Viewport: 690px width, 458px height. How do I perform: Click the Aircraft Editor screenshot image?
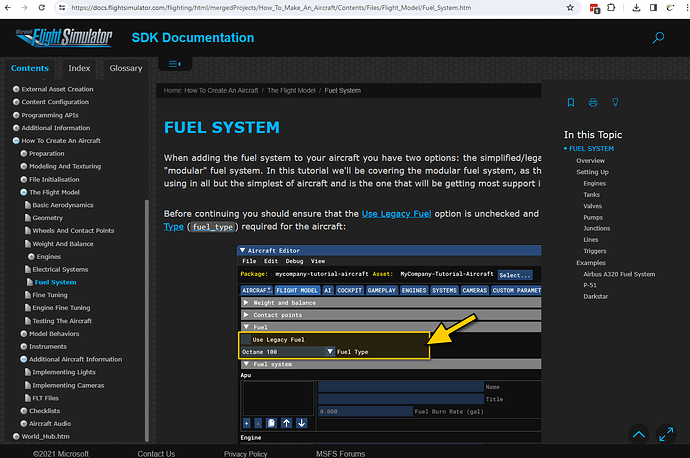pyautogui.click(x=389, y=344)
